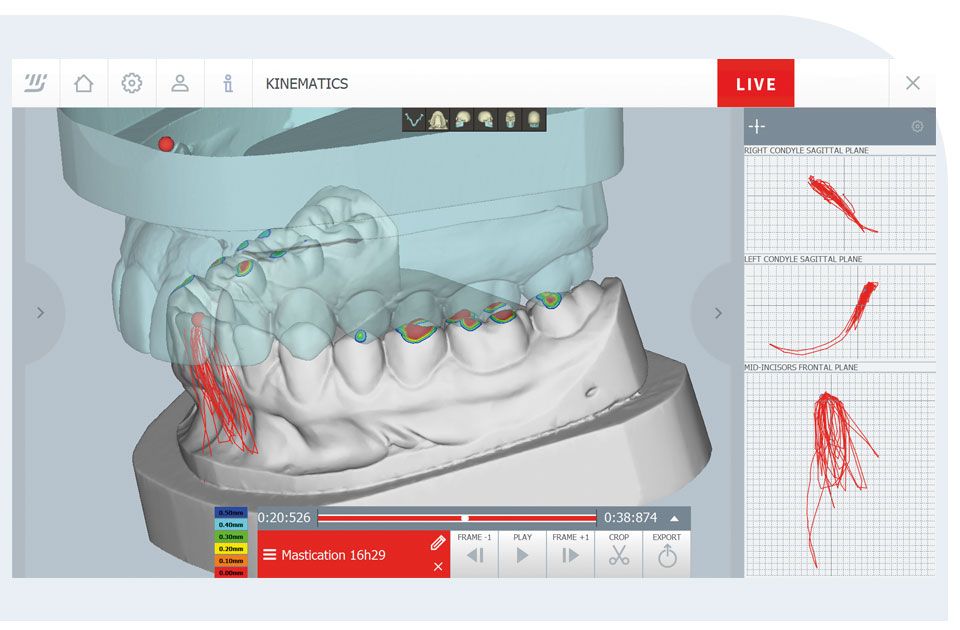
Task: Choose skull back view icon
Action: coord(534,120)
